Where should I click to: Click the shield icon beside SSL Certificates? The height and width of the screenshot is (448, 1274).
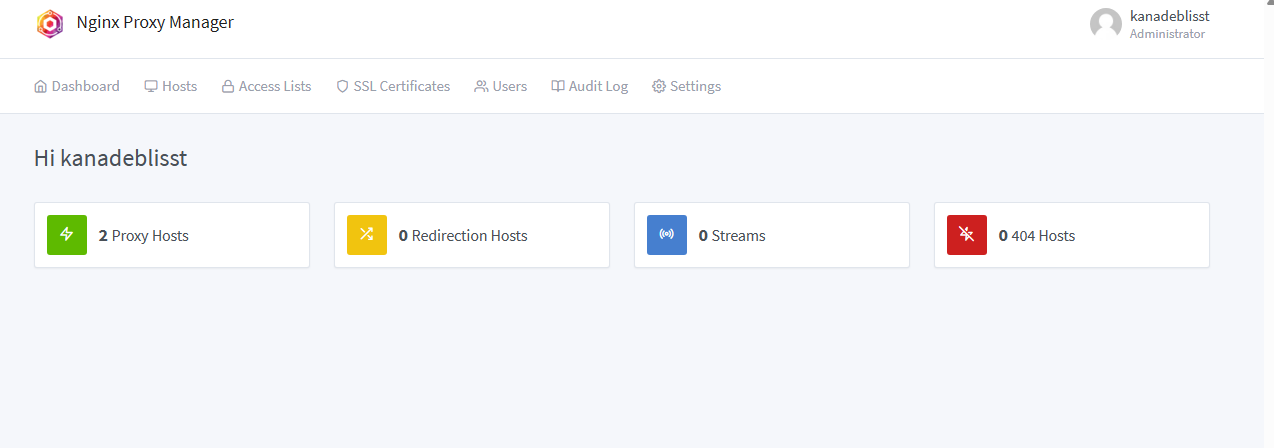342,86
